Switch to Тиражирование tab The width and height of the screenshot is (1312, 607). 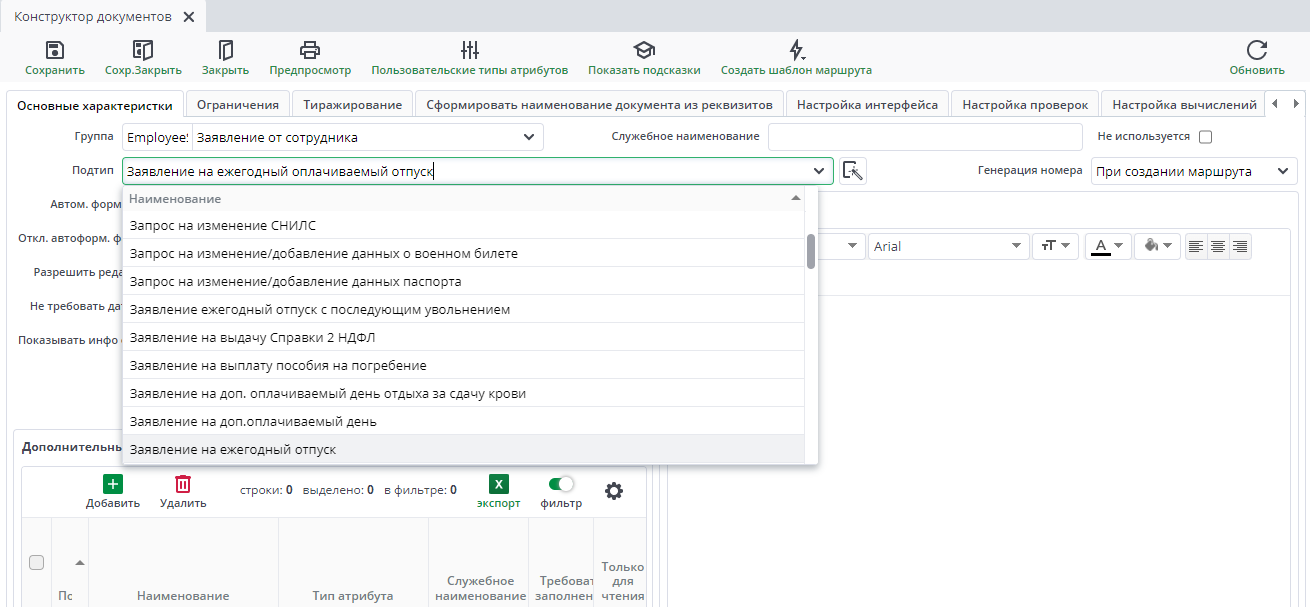point(353,104)
